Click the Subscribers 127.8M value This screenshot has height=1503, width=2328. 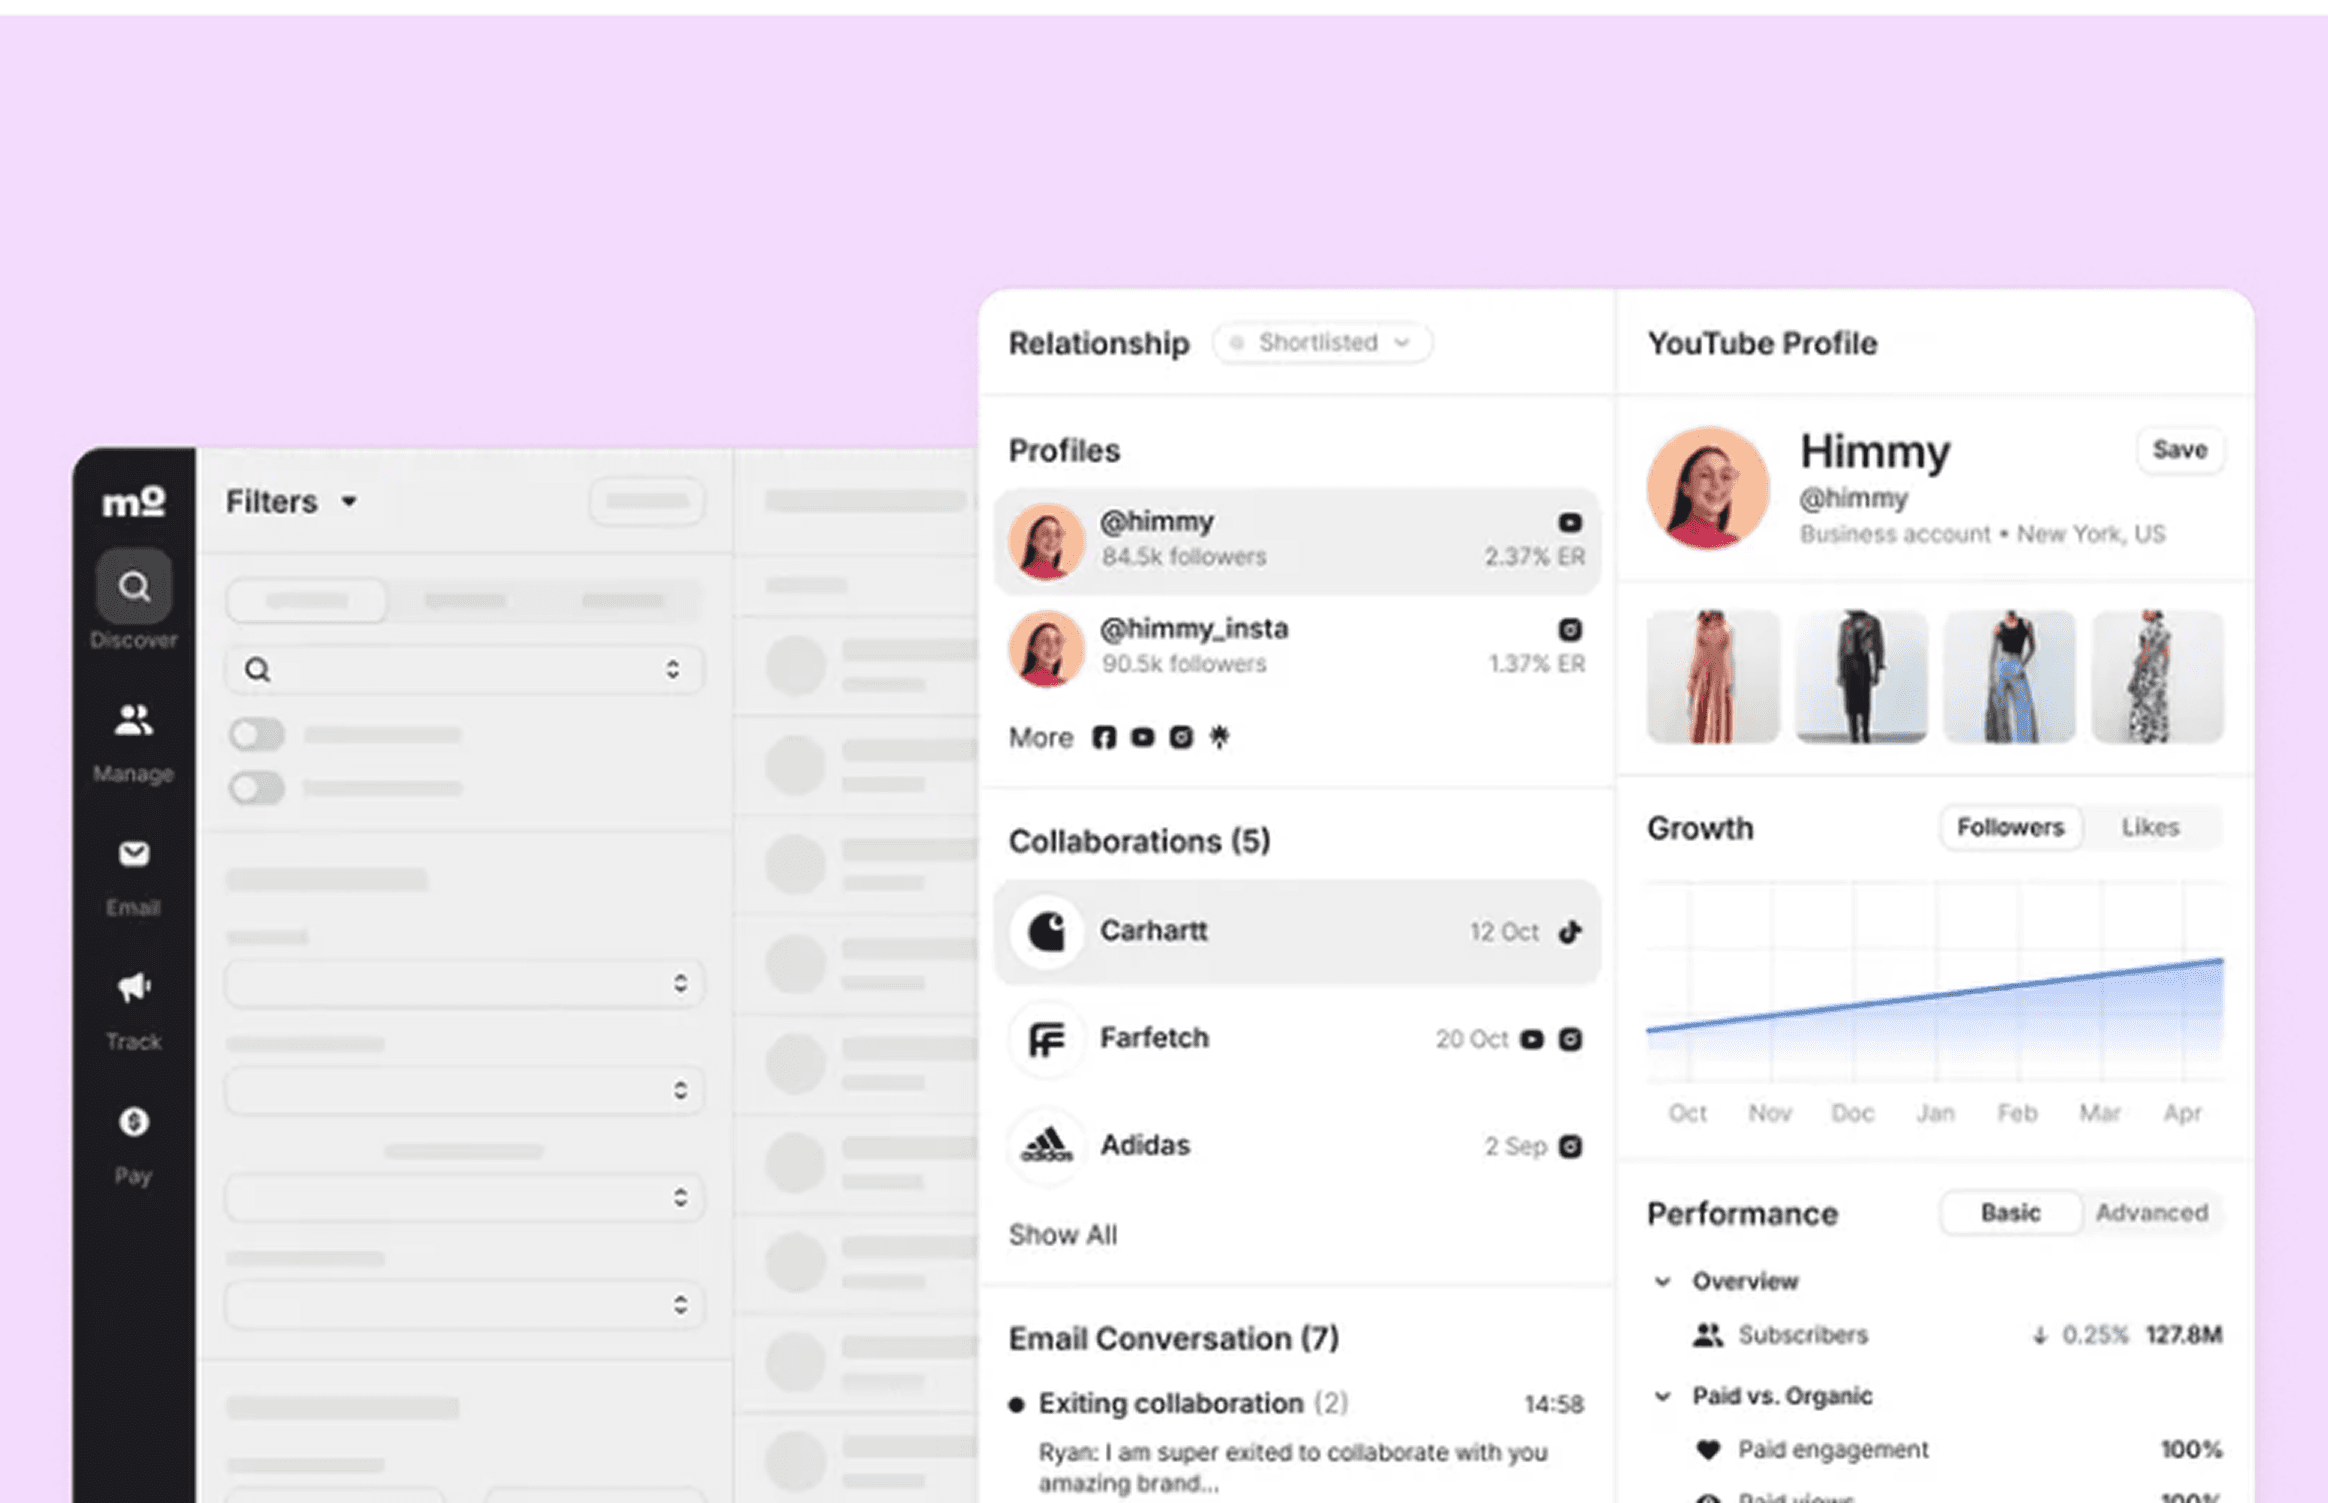point(2183,1335)
